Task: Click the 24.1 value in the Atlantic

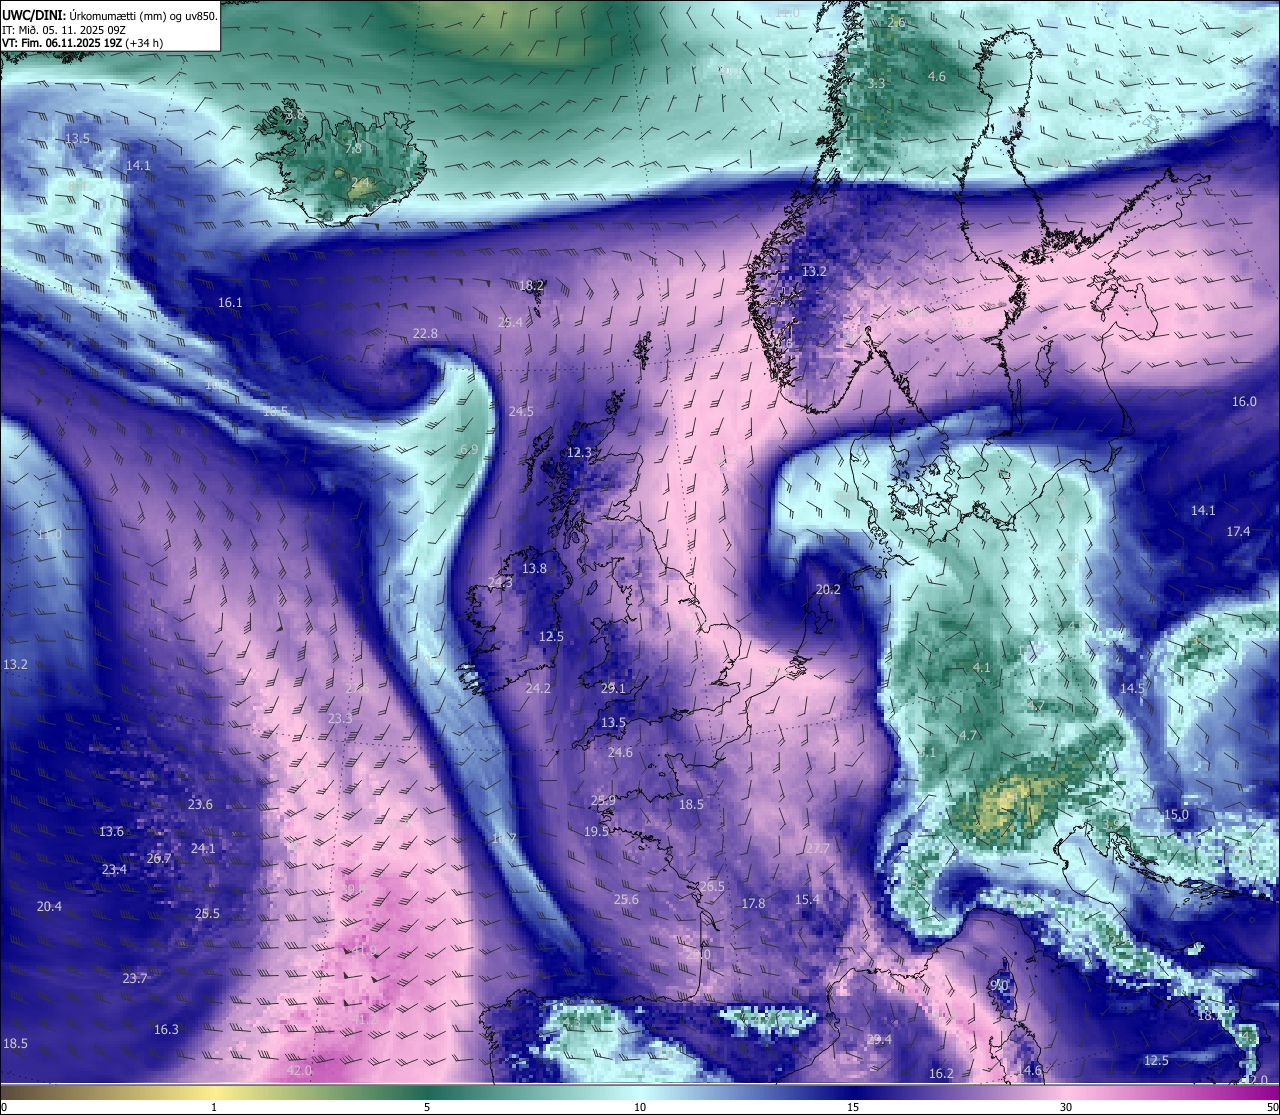Action: coord(203,848)
